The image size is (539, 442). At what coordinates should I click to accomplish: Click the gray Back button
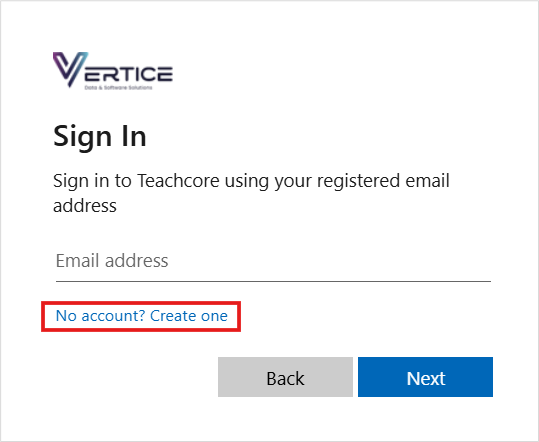[285, 377]
